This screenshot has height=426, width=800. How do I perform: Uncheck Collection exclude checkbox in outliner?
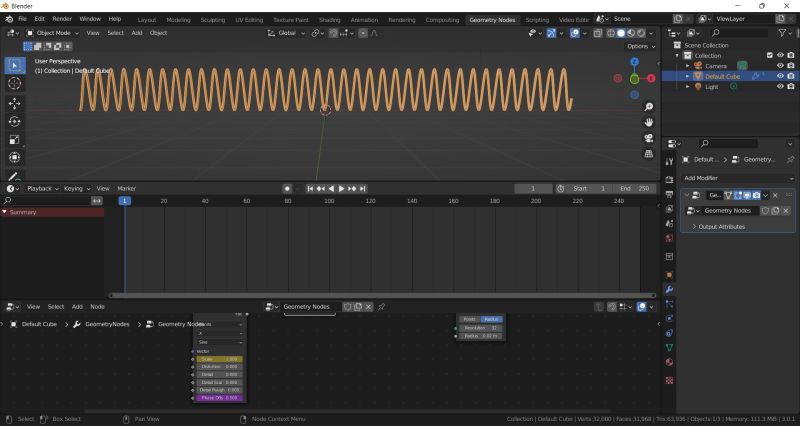point(770,55)
